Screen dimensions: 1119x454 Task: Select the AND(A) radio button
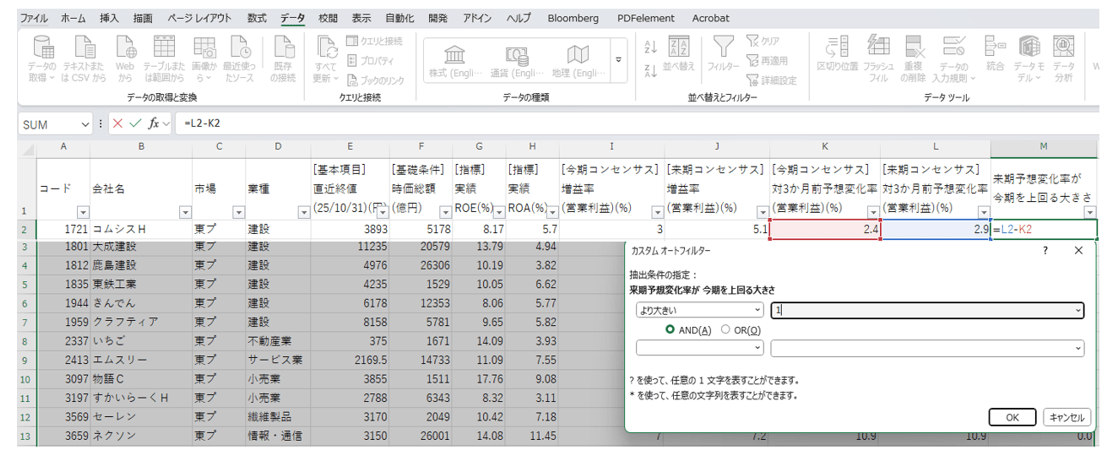670,329
